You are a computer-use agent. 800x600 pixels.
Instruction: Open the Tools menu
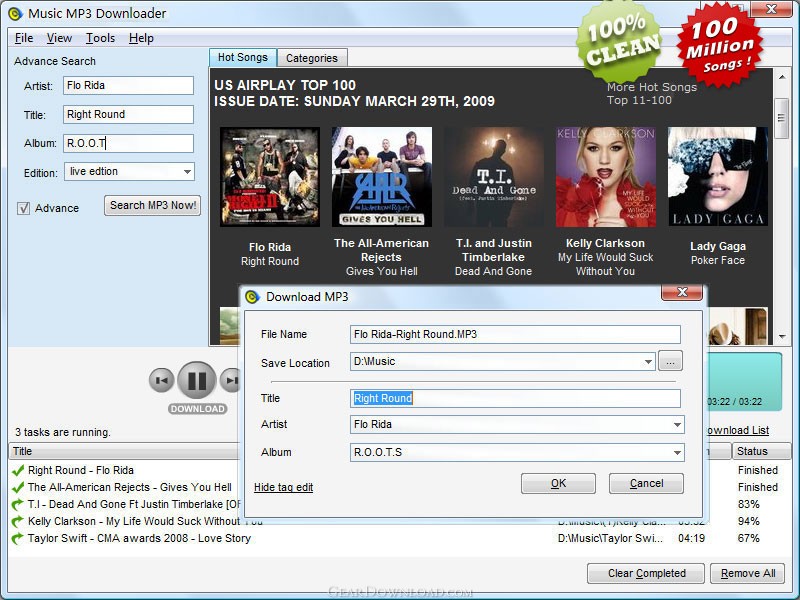100,38
